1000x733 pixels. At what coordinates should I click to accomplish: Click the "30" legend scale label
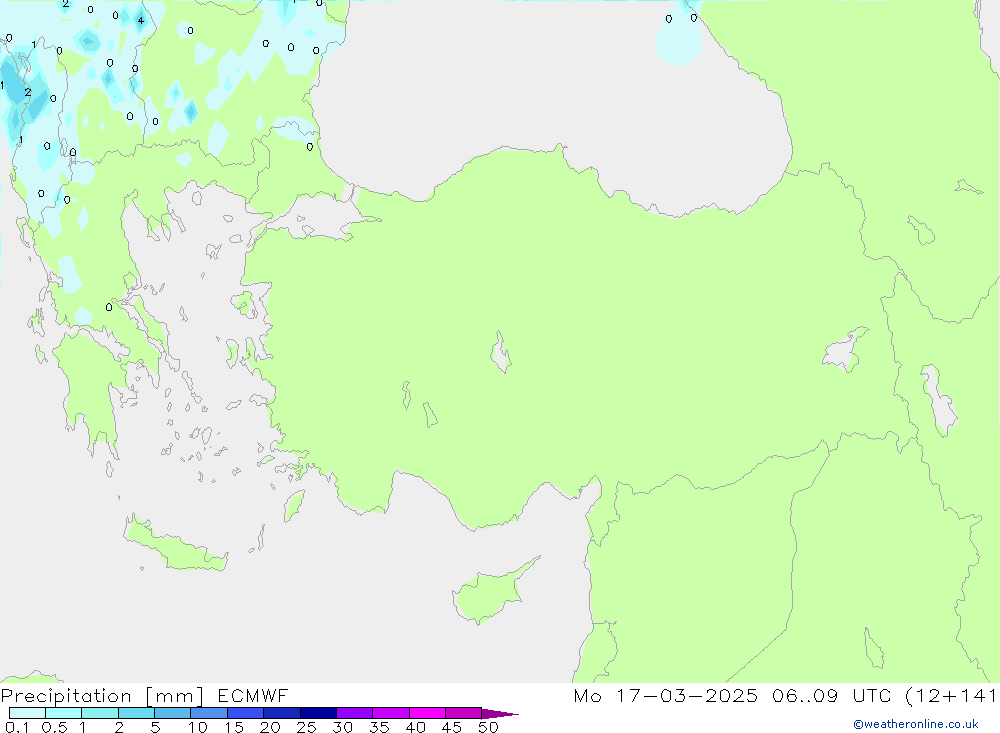point(342,727)
